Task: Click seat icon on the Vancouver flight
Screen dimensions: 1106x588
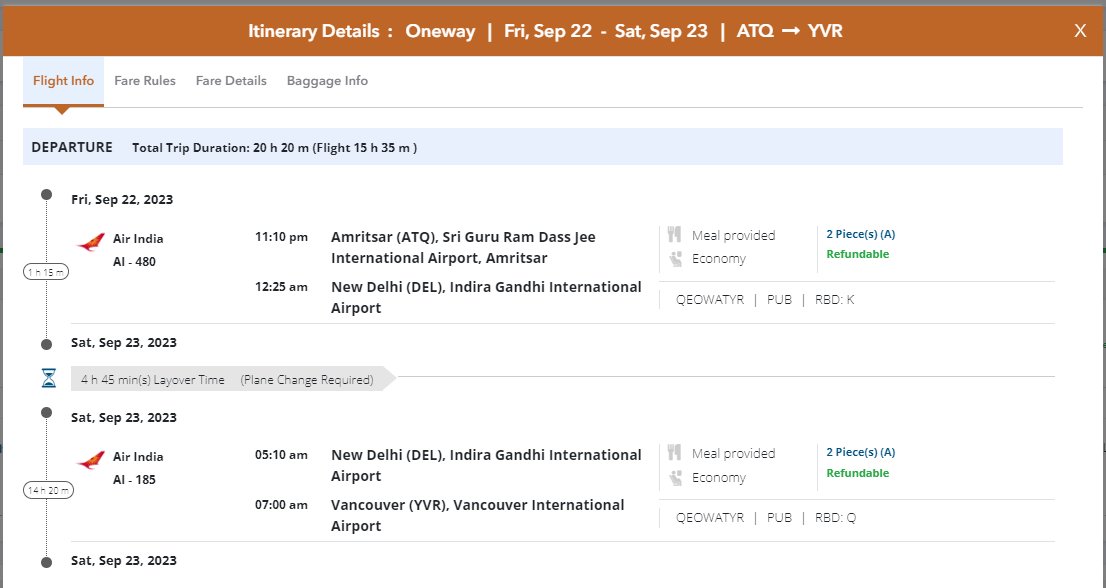Action: (x=675, y=477)
